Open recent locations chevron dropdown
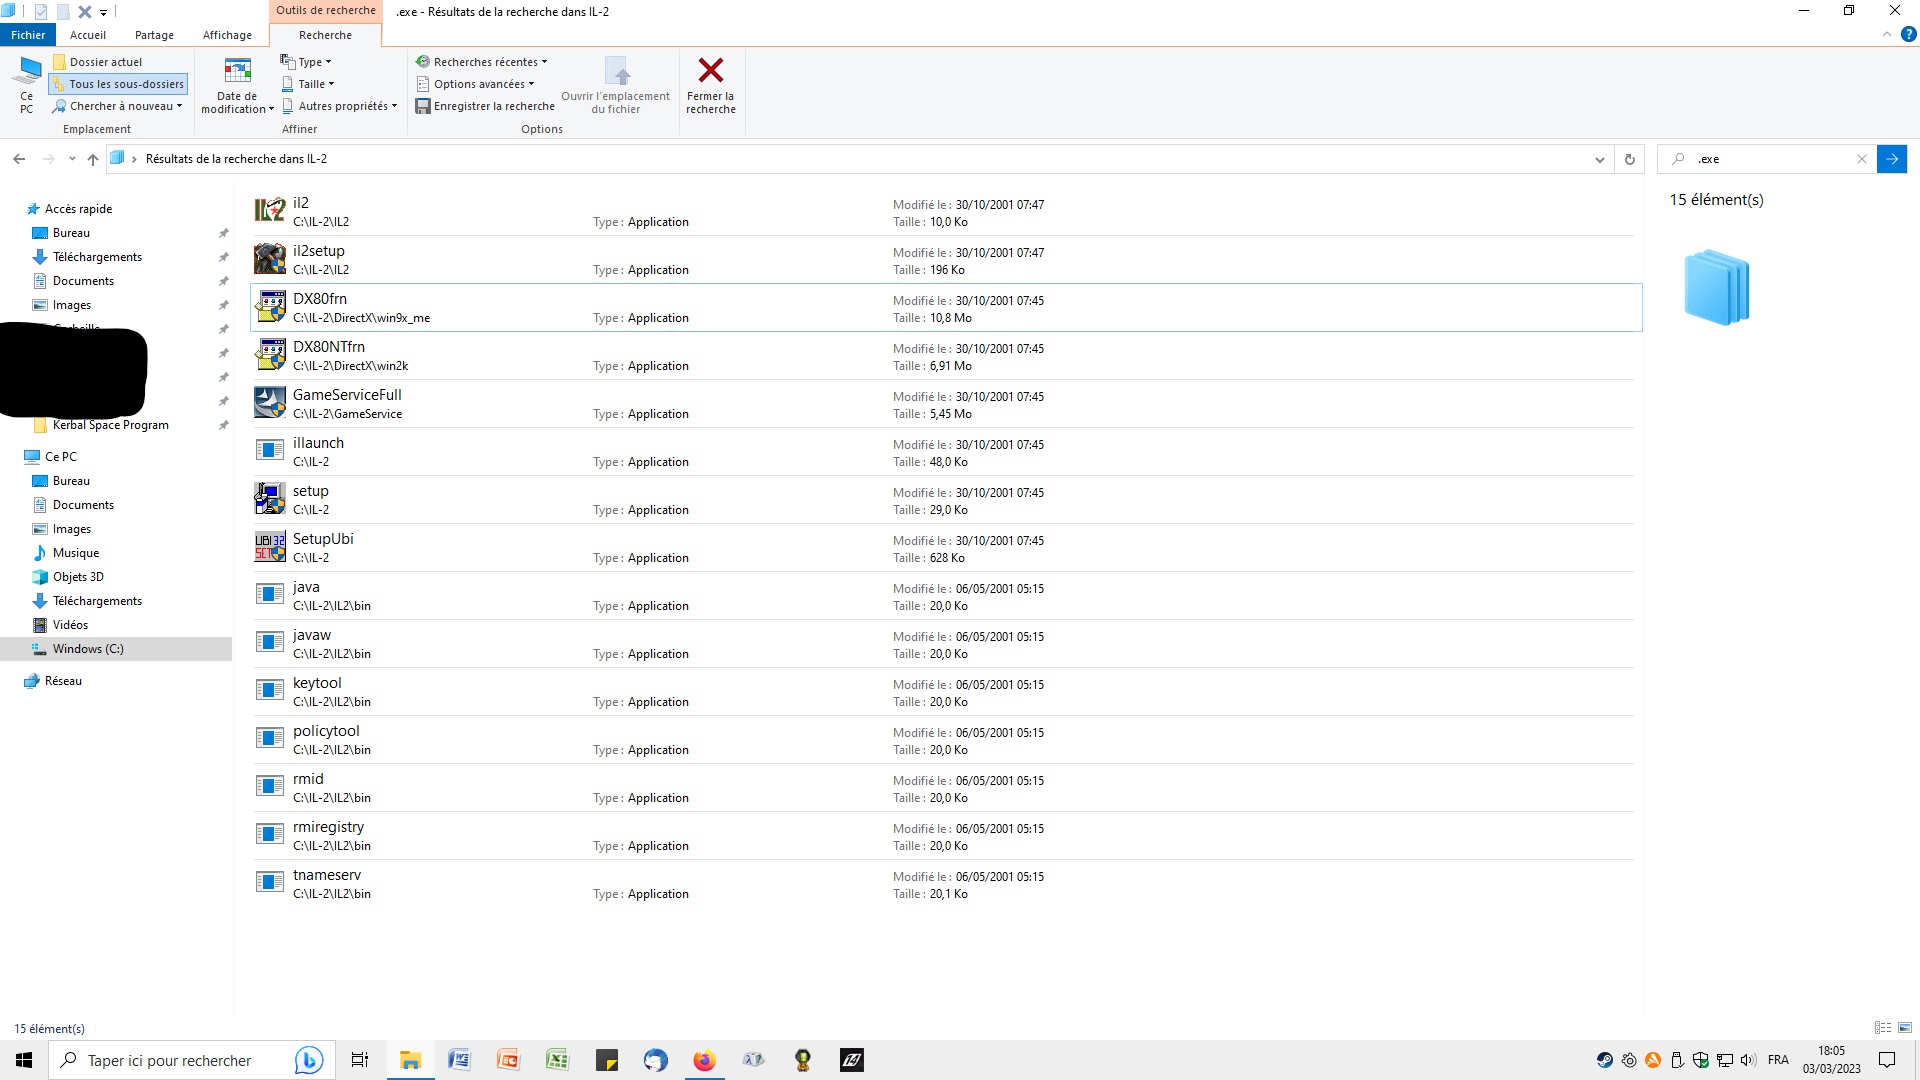This screenshot has height=1080, width=1920. [72, 159]
